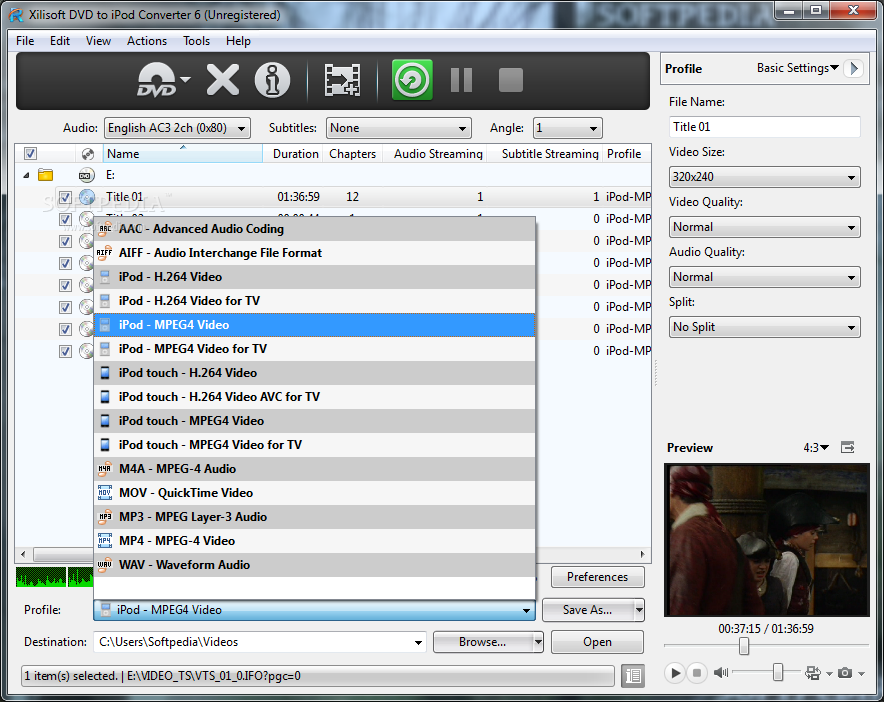Open the Subtitles dropdown

[x=399, y=128]
